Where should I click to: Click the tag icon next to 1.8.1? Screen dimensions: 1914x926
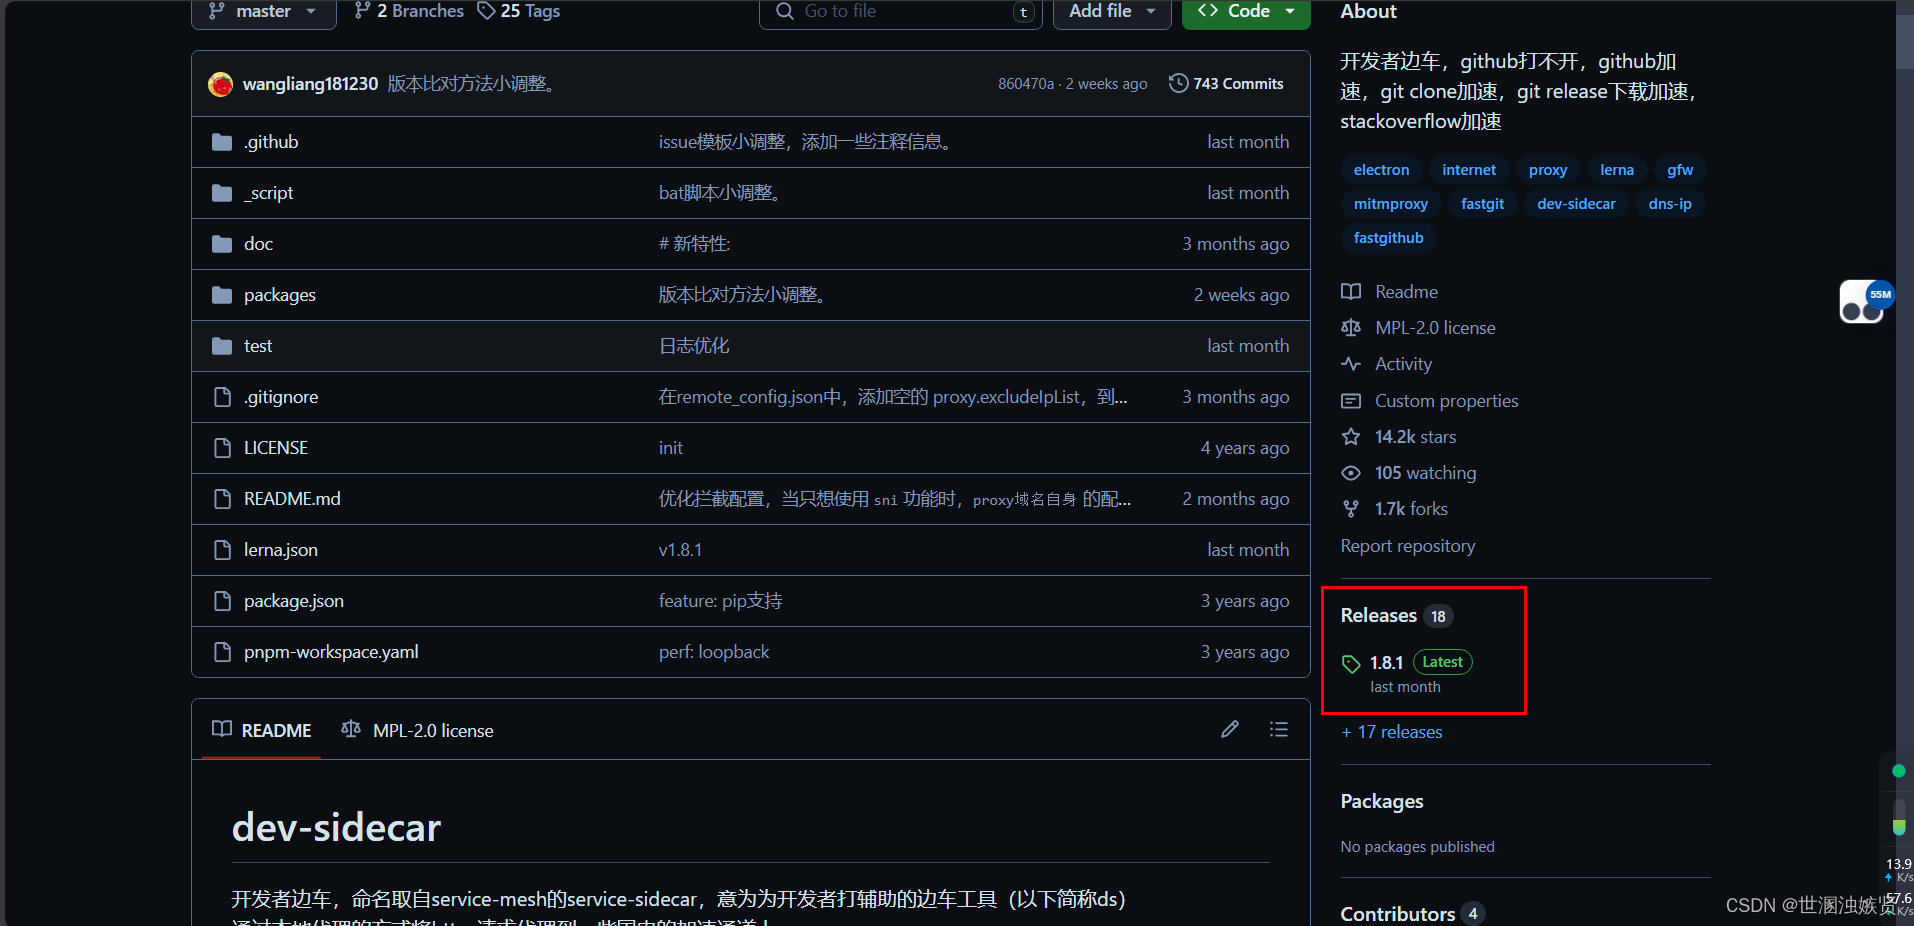pyautogui.click(x=1352, y=662)
